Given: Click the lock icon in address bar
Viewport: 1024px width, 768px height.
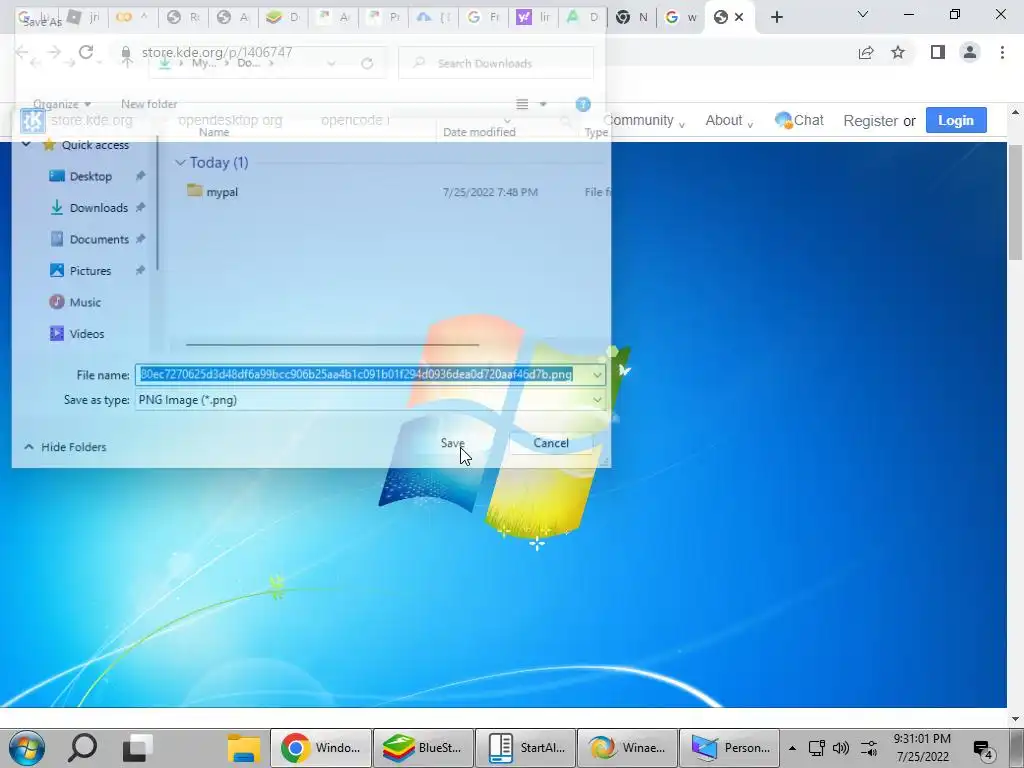Looking at the screenshot, I should click(x=126, y=52).
